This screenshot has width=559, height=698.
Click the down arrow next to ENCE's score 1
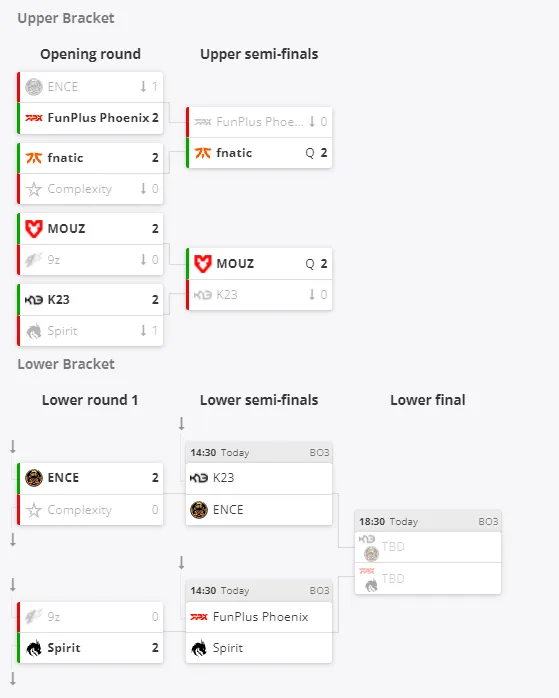[143, 86]
